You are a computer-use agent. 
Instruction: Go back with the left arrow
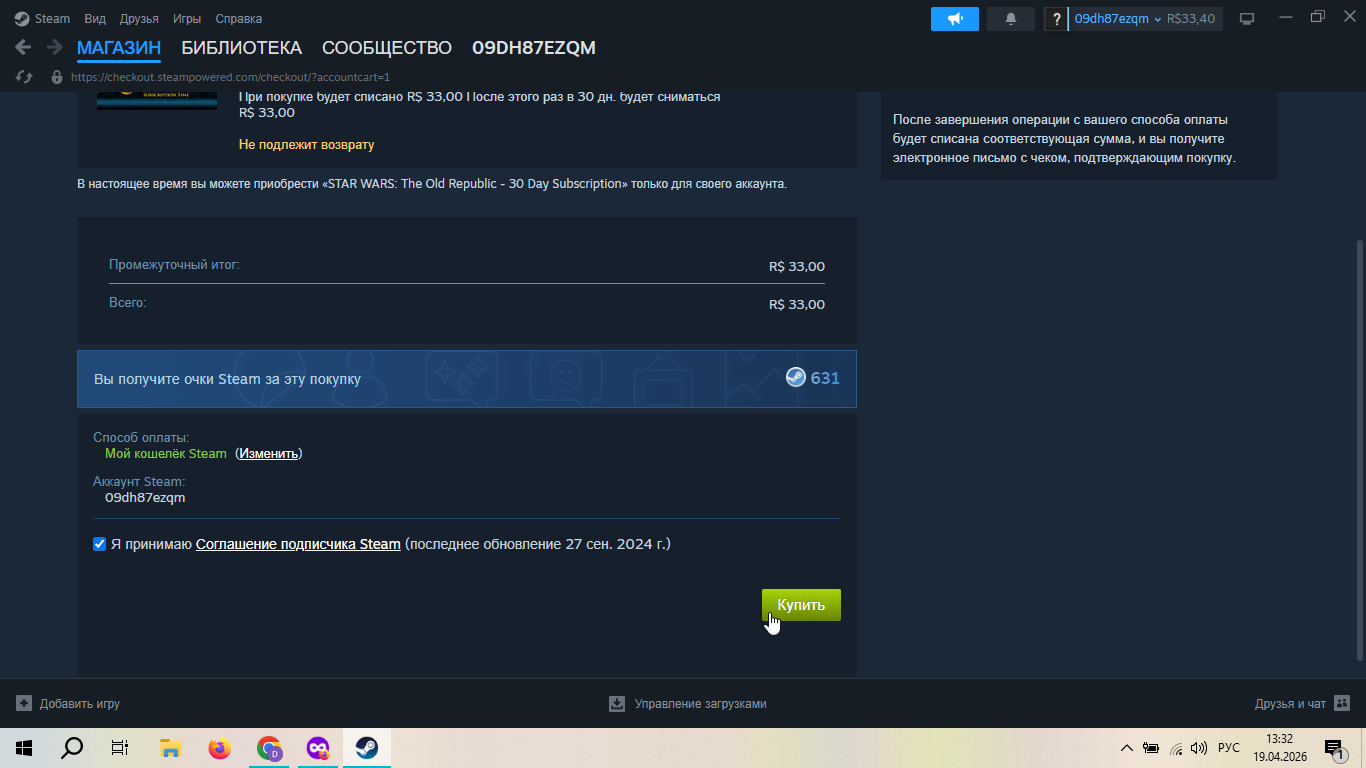(x=23, y=47)
